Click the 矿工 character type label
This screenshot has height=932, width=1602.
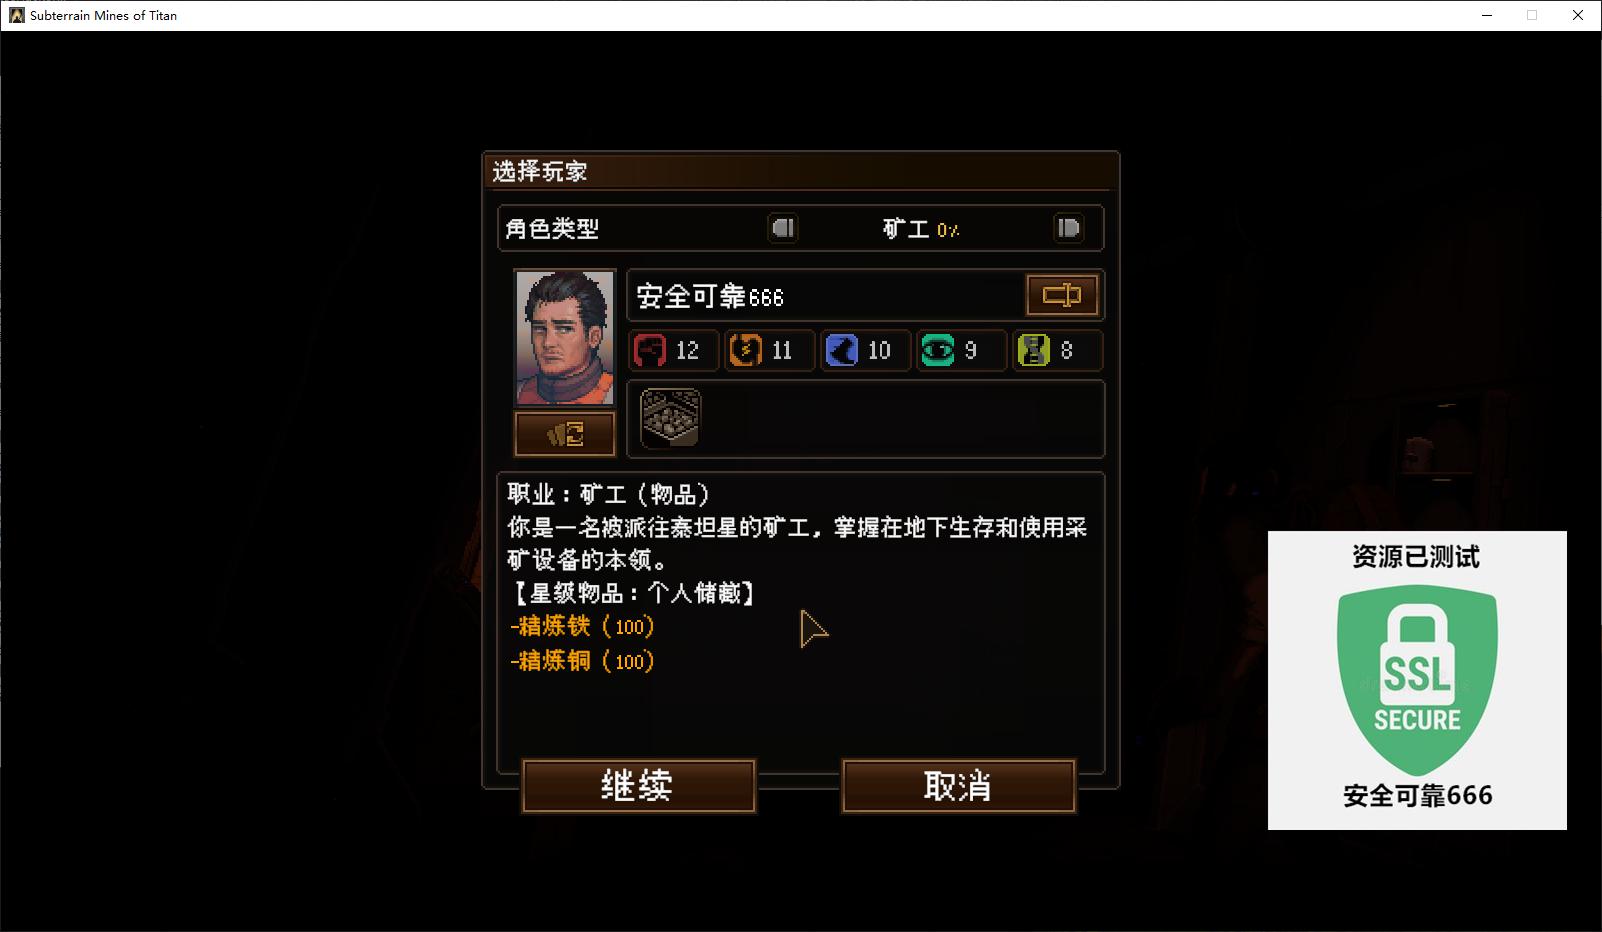point(906,229)
